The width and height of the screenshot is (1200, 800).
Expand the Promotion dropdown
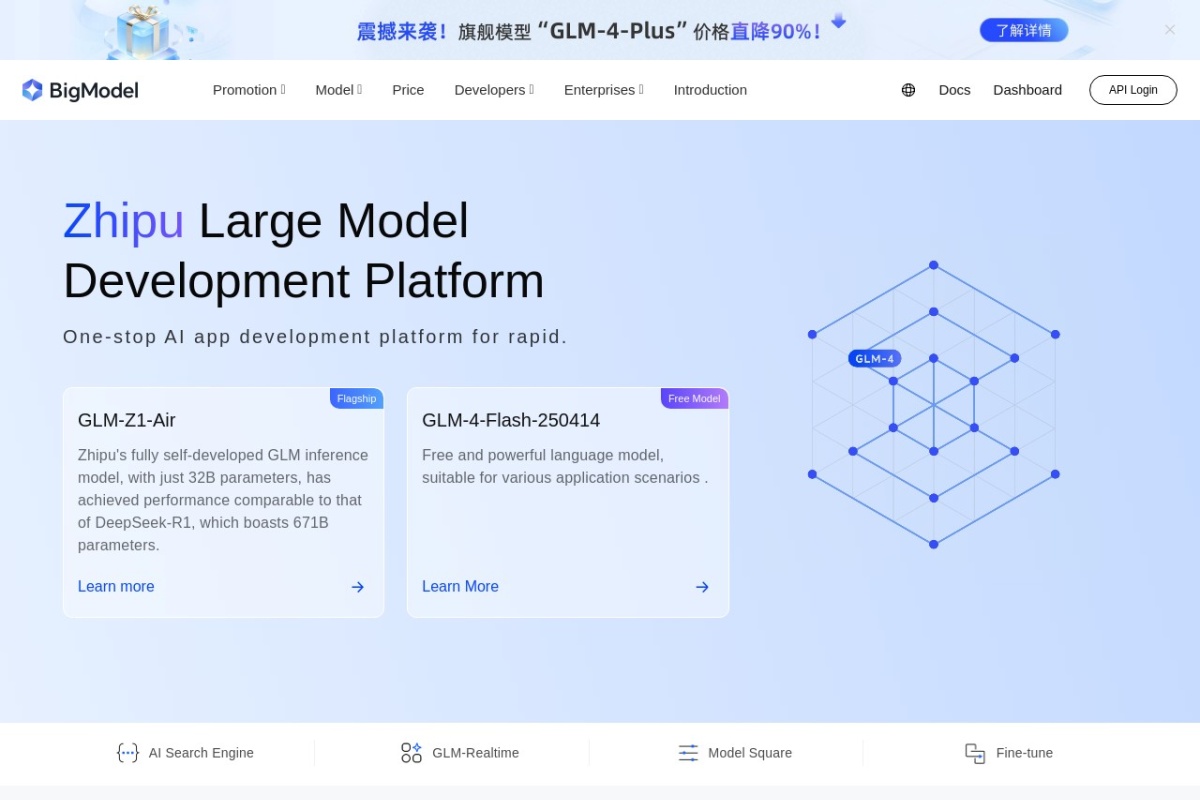click(x=248, y=90)
